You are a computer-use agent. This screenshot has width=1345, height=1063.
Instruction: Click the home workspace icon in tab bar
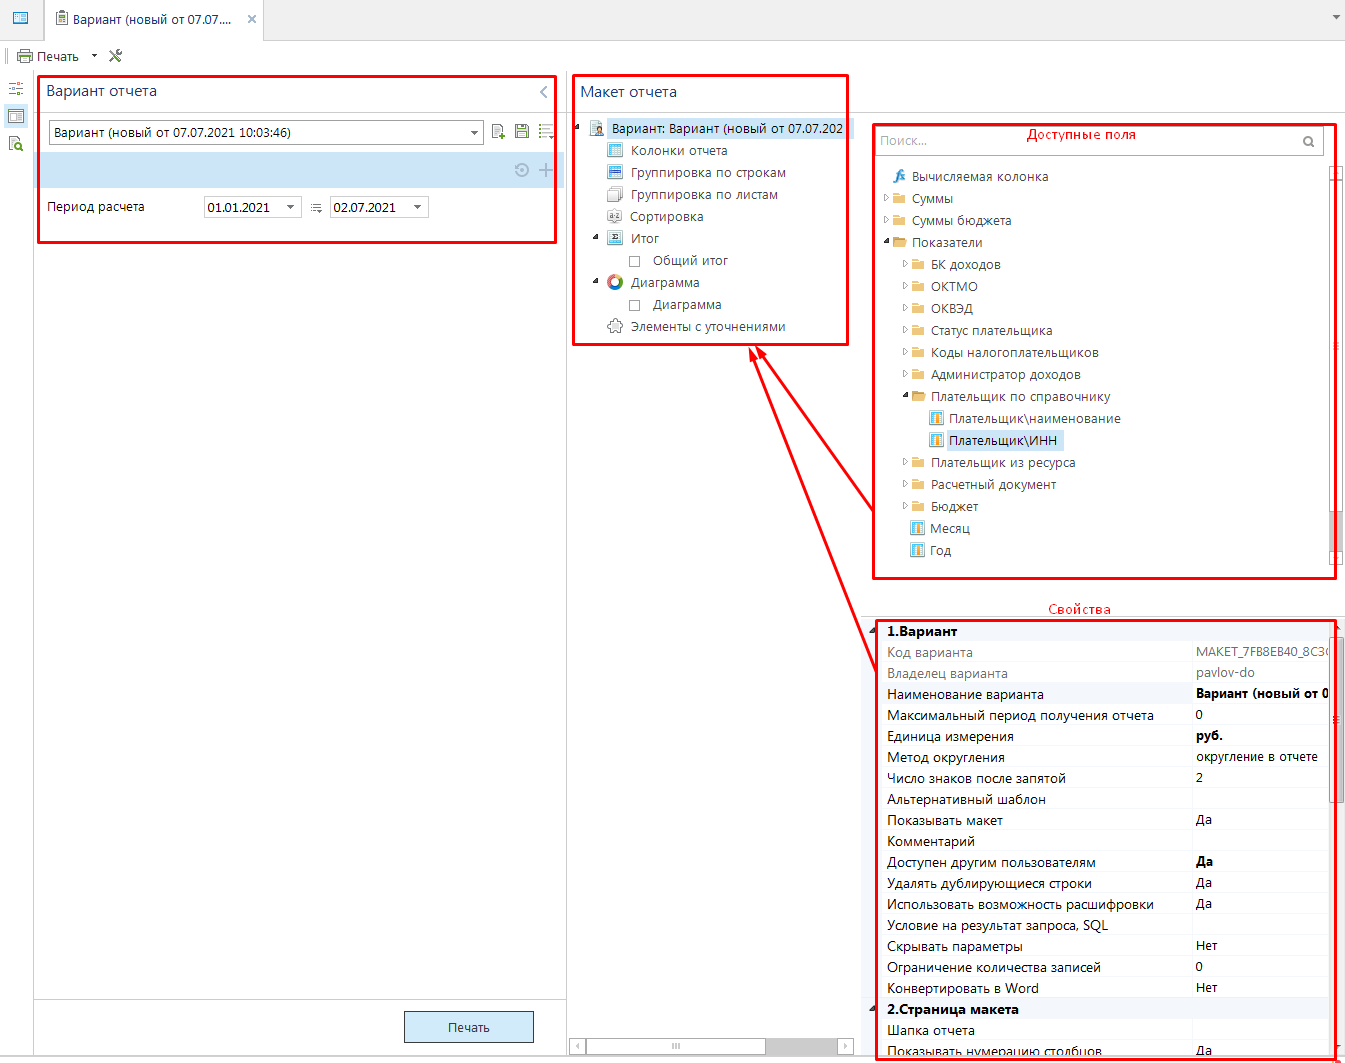coord(20,18)
